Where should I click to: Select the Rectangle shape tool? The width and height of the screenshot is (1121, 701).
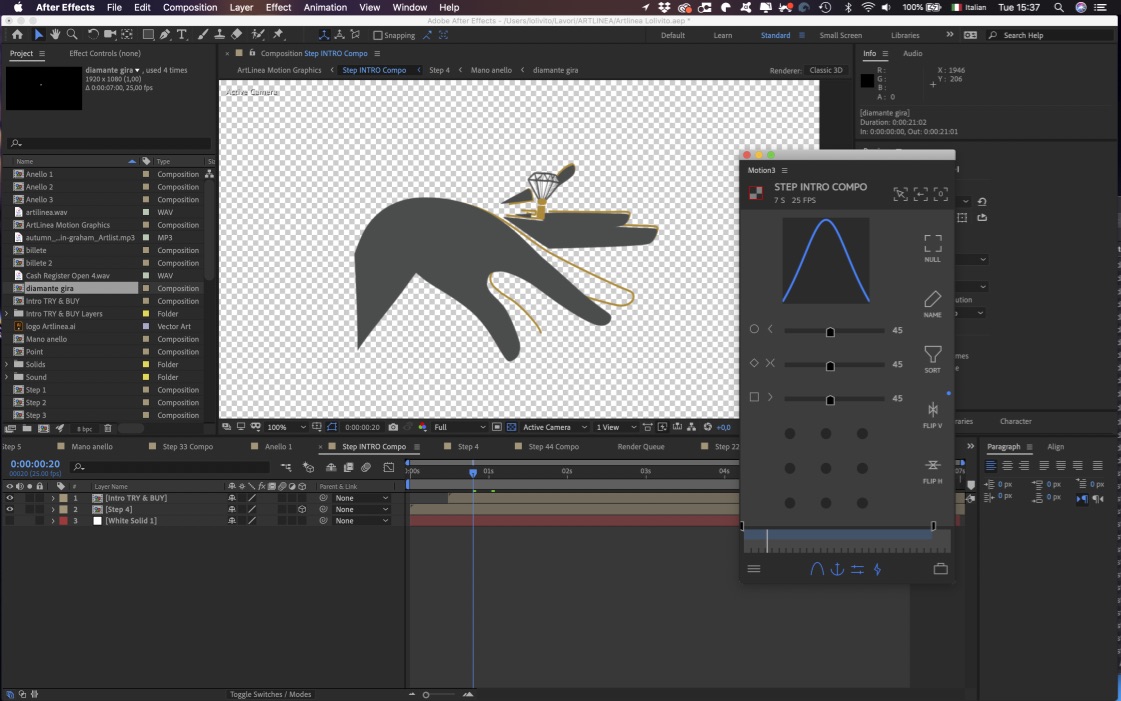click(148, 34)
